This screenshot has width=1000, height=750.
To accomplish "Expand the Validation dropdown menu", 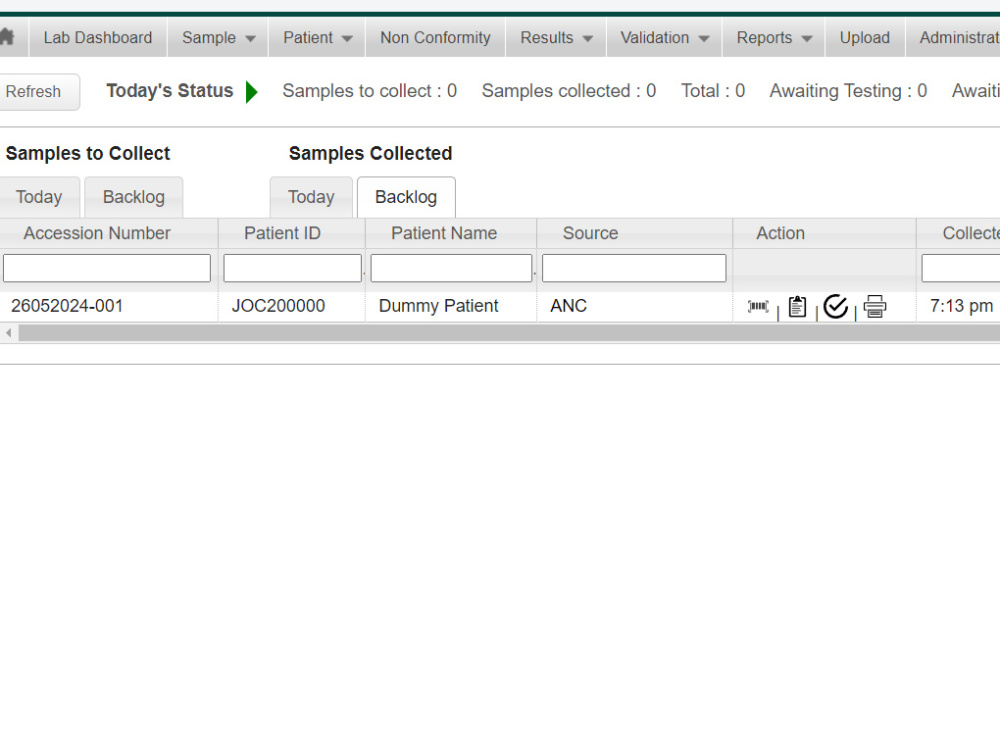I will point(664,38).
